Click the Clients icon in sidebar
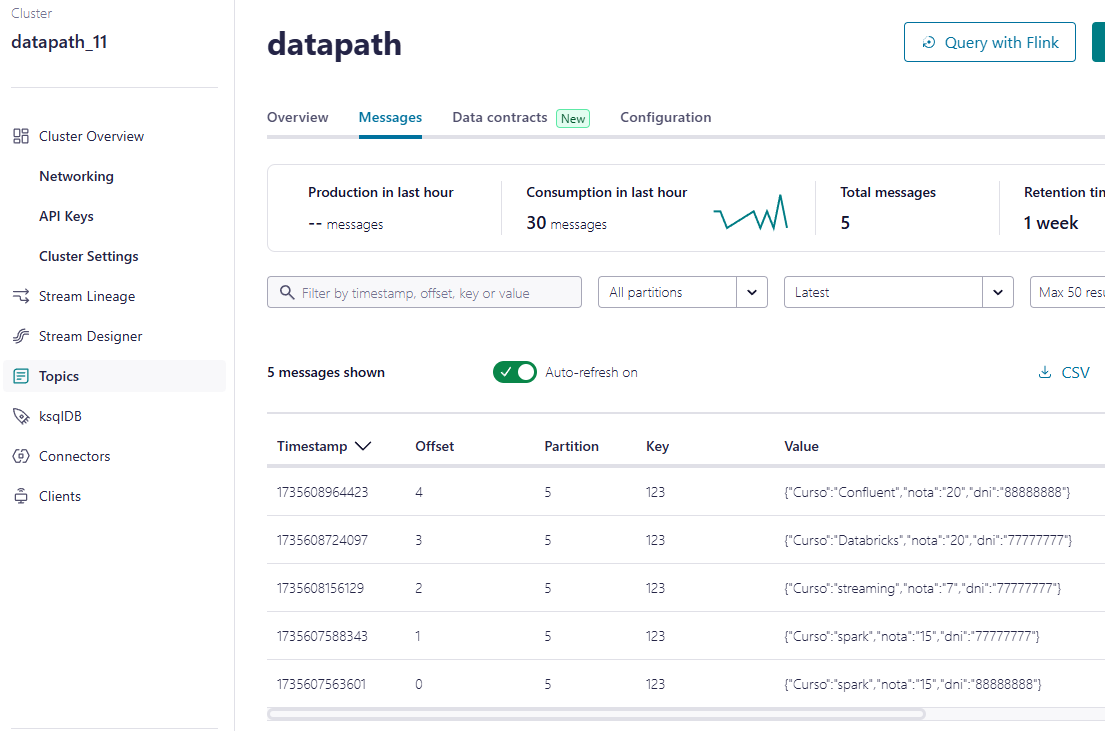 pos(21,496)
